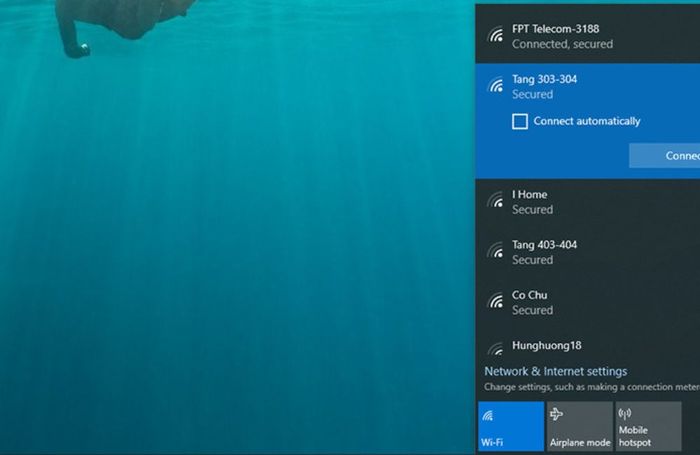
Task: Click the Tang 403-404 Wi-Fi signal icon
Action: (x=496, y=251)
